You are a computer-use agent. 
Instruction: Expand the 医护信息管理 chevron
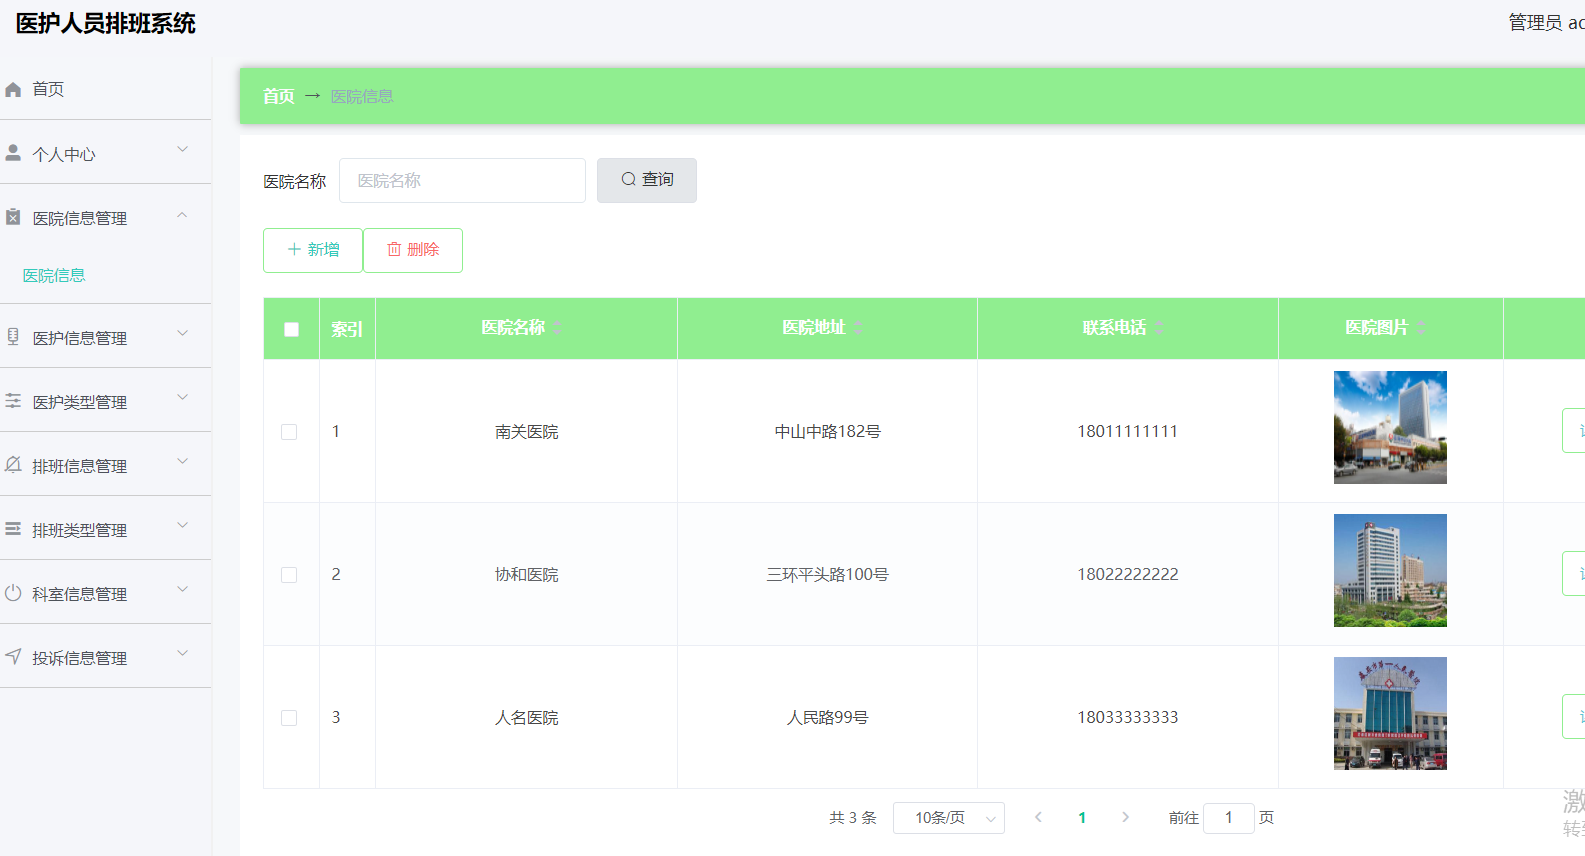[182, 334]
